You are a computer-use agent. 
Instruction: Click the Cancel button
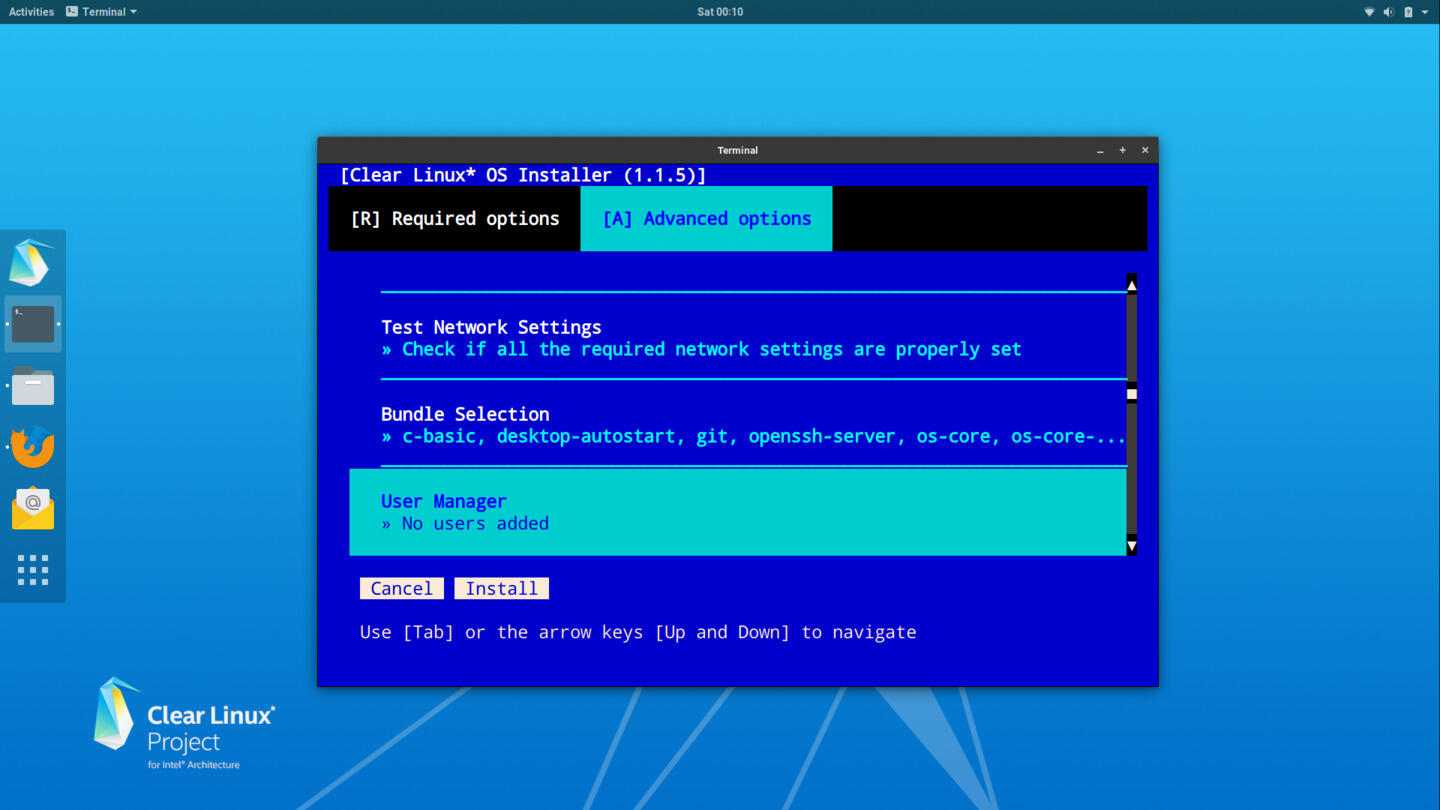401,588
